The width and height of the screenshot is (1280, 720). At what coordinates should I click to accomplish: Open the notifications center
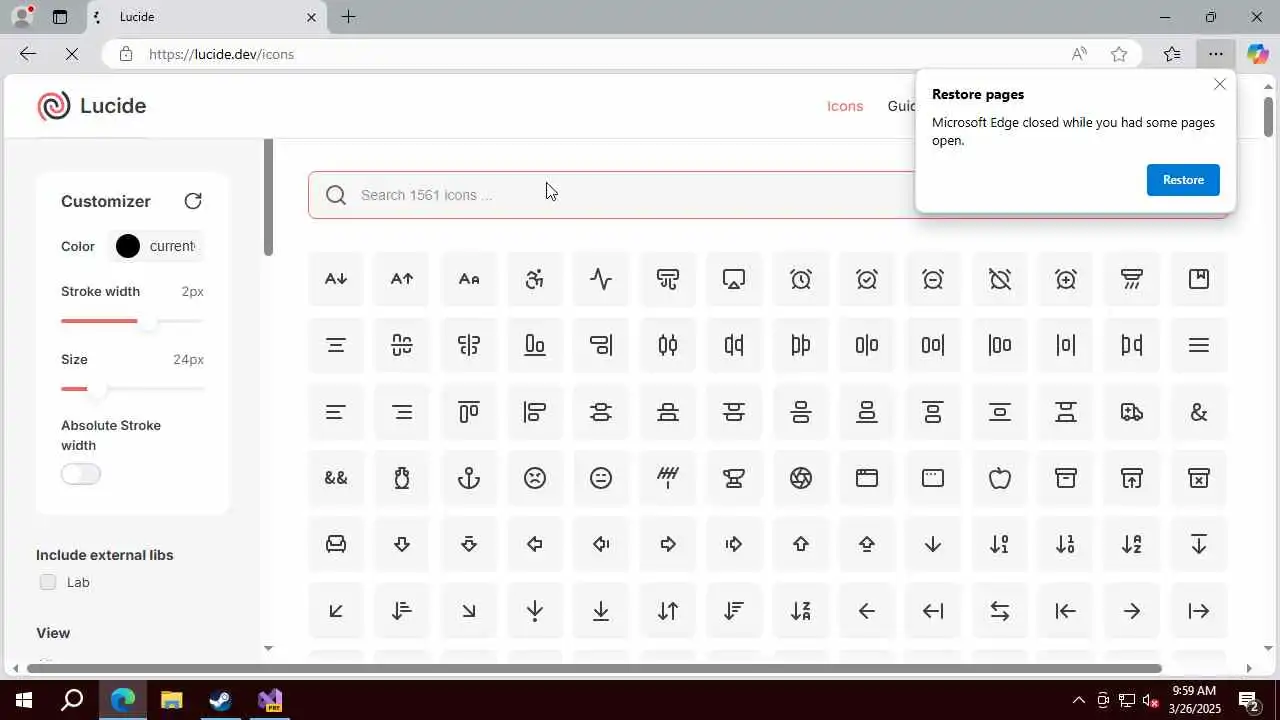[1248, 700]
